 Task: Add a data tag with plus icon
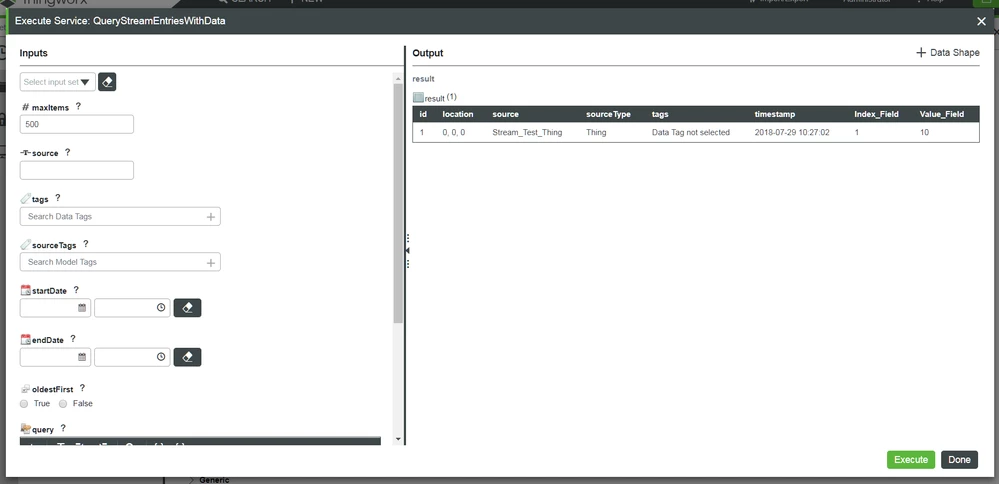coord(211,217)
